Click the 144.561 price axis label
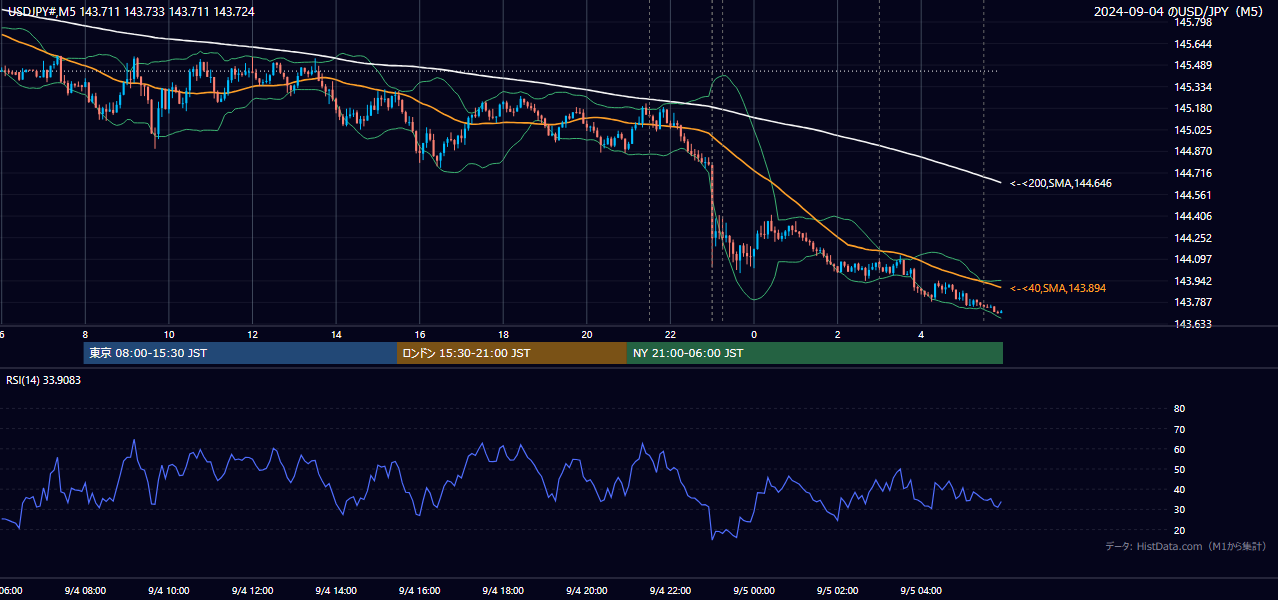Viewport: 1278px width, 600px height. click(x=1192, y=195)
